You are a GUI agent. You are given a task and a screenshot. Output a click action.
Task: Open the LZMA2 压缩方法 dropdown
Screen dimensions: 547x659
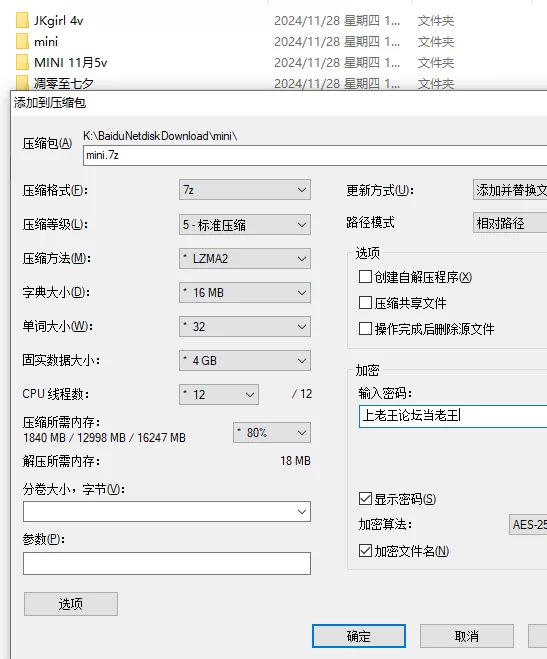click(245, 258)
